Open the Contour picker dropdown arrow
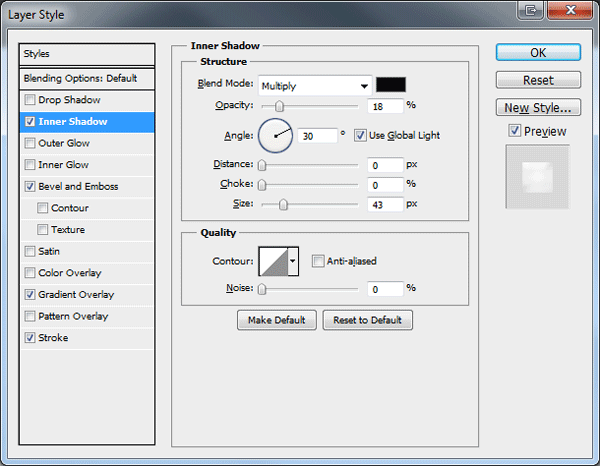600x466 pixels. click(x=293, y=261)
